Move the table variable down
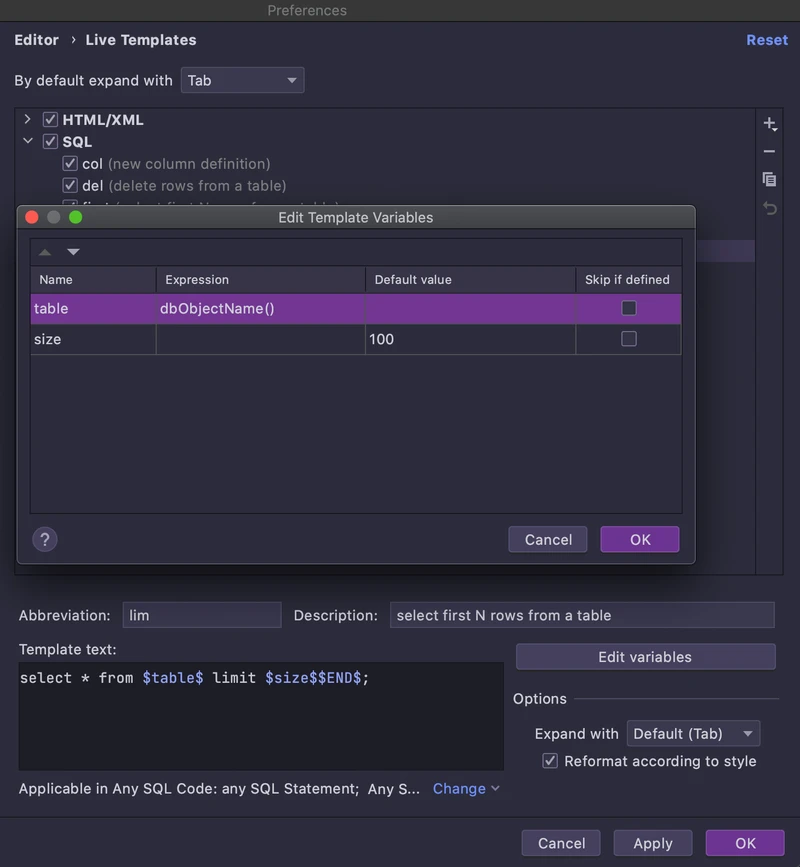This screenshot has height=867, width=800. click(73, 251)
